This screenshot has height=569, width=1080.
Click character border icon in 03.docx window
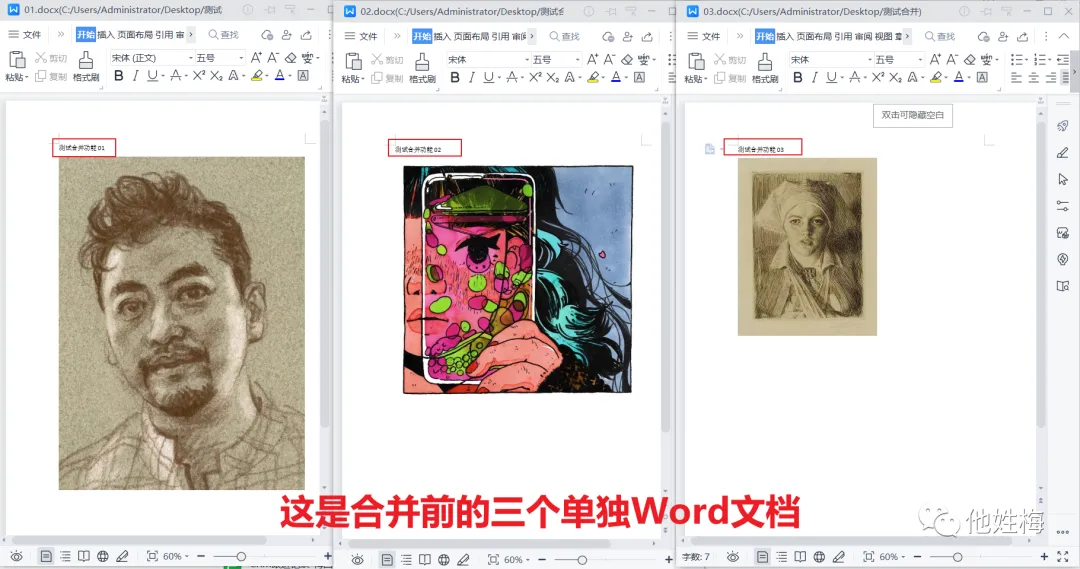tap(982, 77)
